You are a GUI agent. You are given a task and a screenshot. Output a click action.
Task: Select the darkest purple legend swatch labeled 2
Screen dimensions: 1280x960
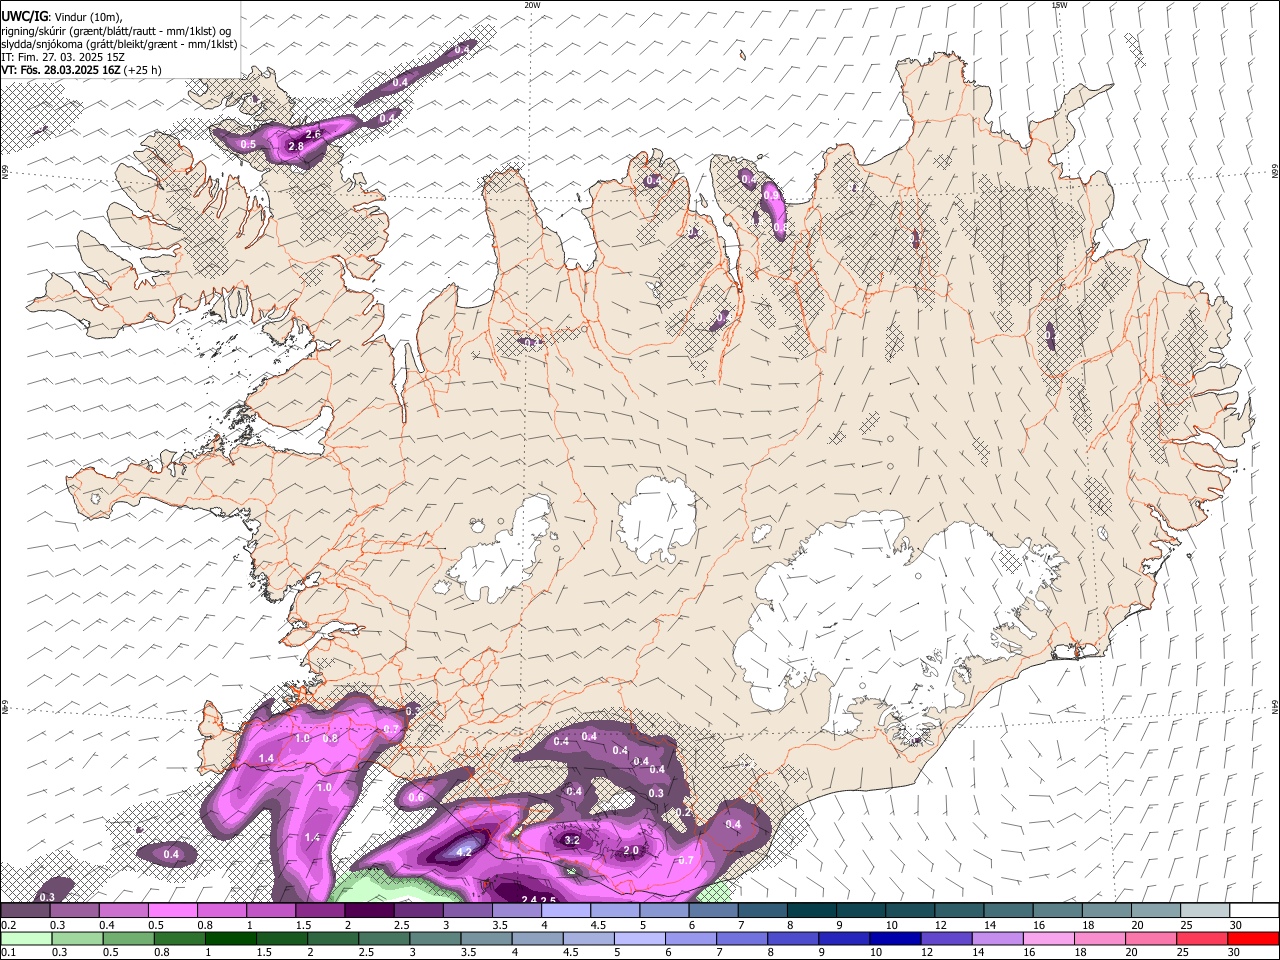(x=369, y=911)
